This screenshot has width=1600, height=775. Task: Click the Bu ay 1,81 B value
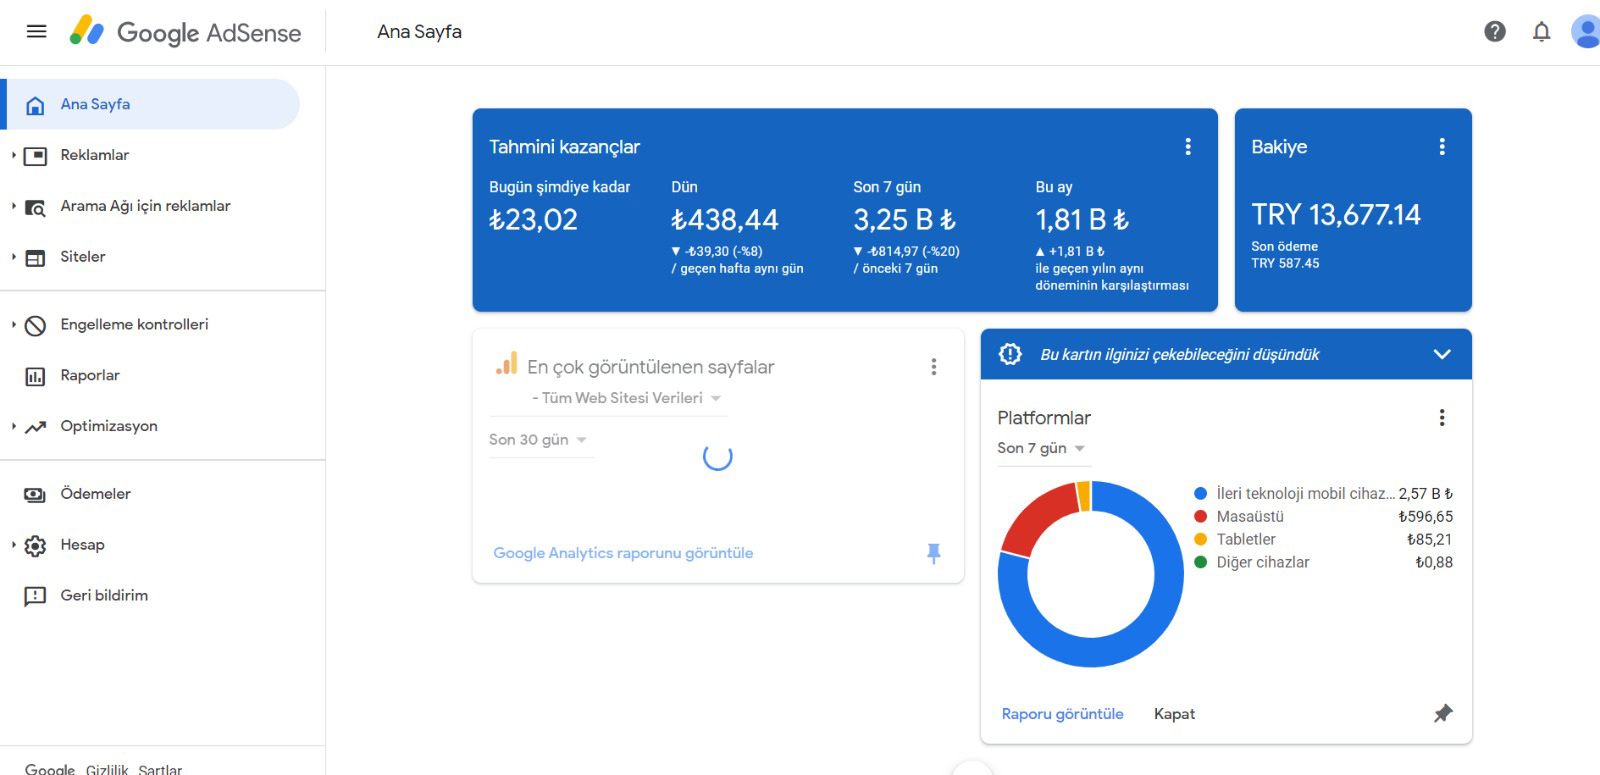click(x=1082, y=219)
